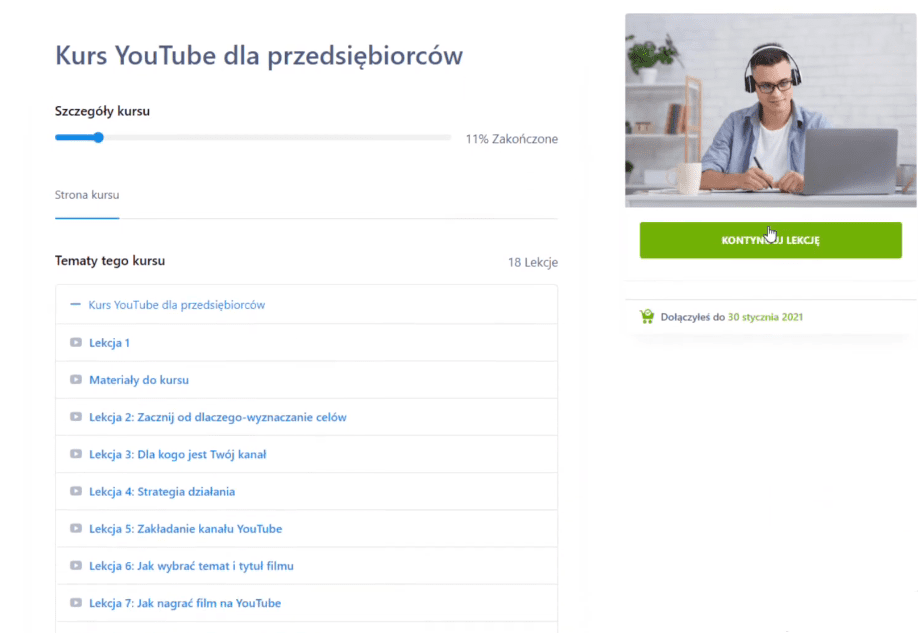Click the video icon for Lekcja 3

[x=76, y=454]
